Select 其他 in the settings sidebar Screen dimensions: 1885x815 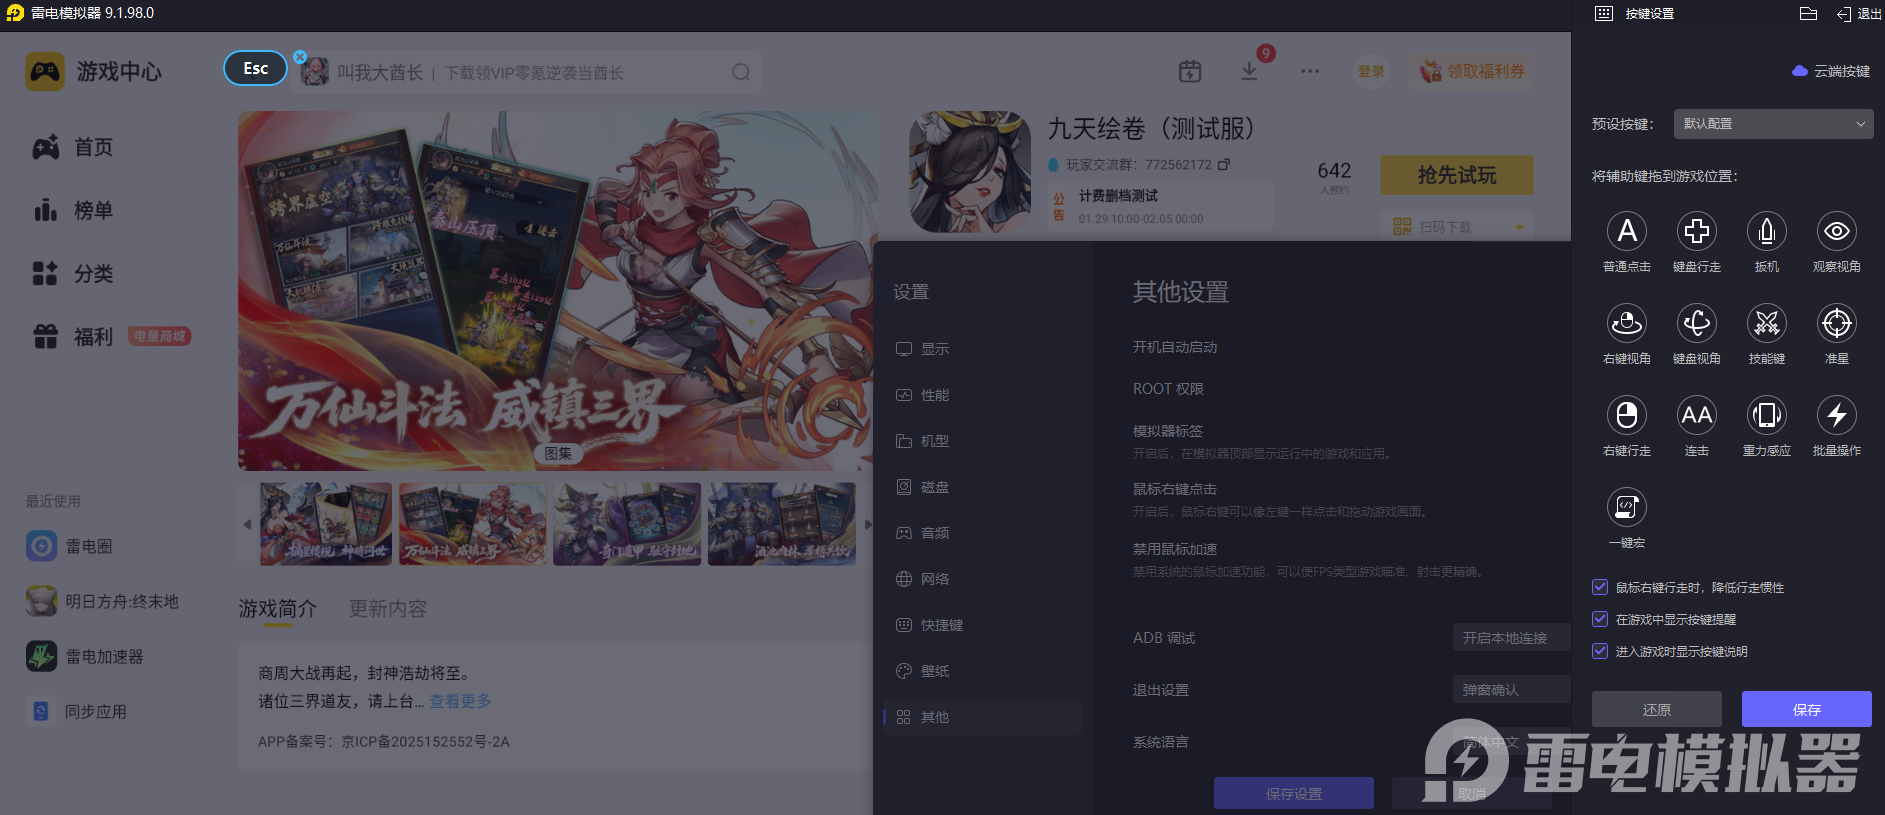coord(982,717)
